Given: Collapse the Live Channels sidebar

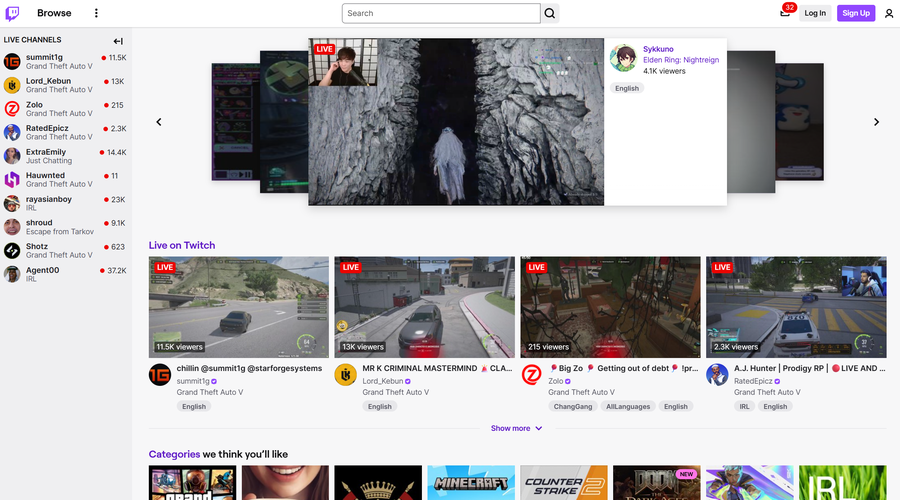Looking at the screenshot, I should tap(118, 41).
